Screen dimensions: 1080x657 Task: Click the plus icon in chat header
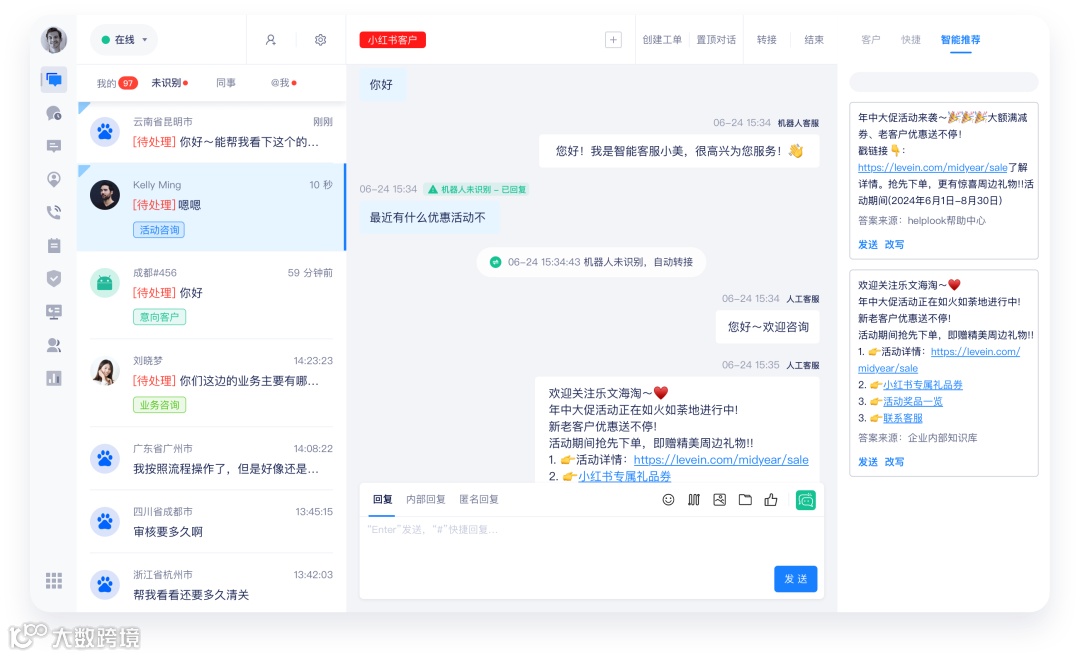pyautogui.click(x=613, y=40)
